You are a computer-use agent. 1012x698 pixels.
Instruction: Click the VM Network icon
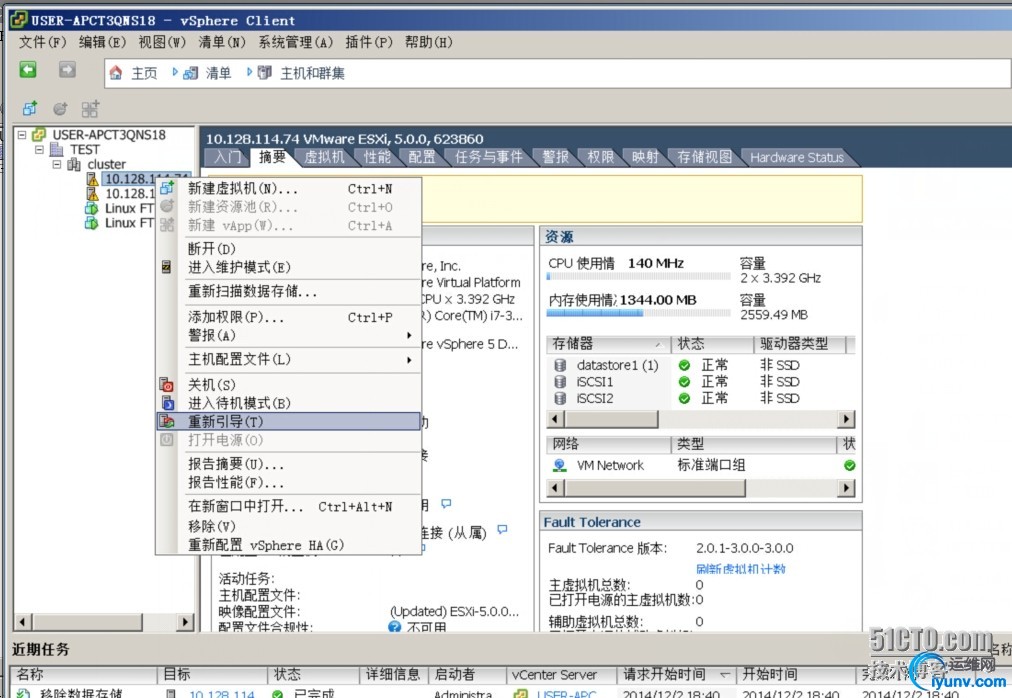click(560, 466)
